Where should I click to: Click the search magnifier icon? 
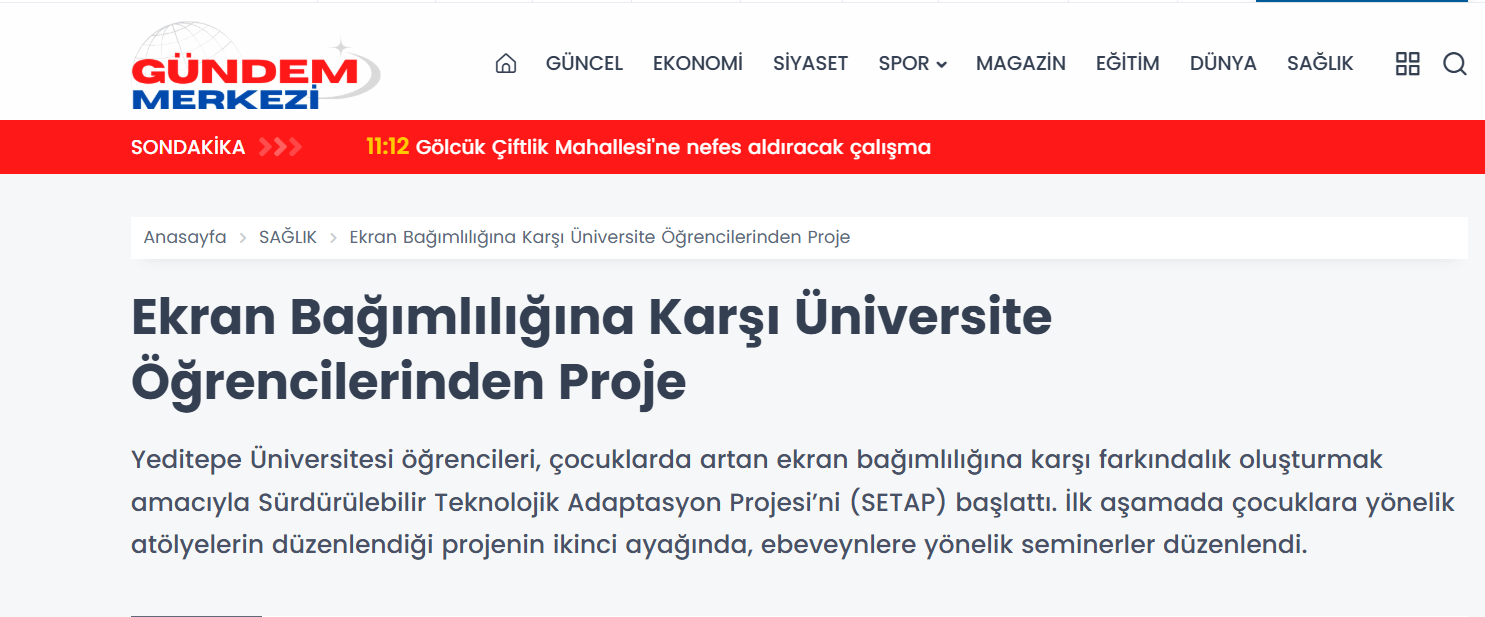[x=1454, y=64]
